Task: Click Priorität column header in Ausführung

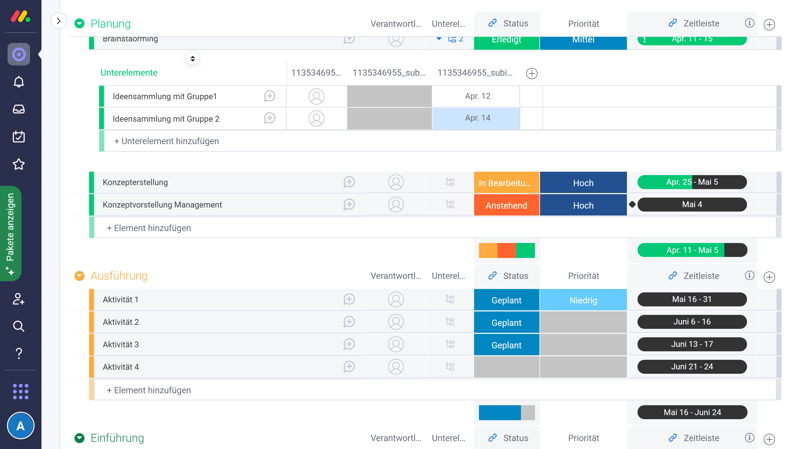Action: click(x=583, y=276)
